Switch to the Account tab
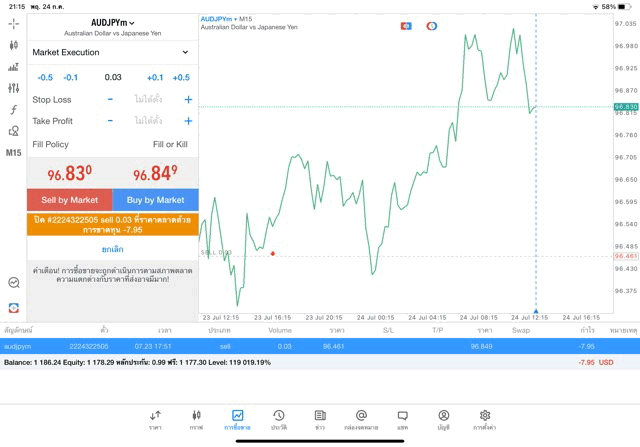The width and height of the screenshot is (640, 447). 443,419
